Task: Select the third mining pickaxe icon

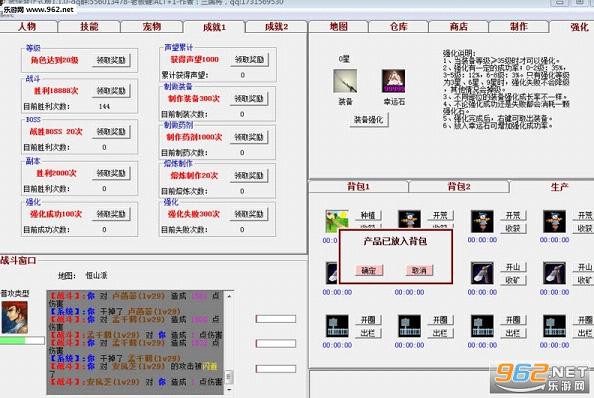Action: (482, 273)
